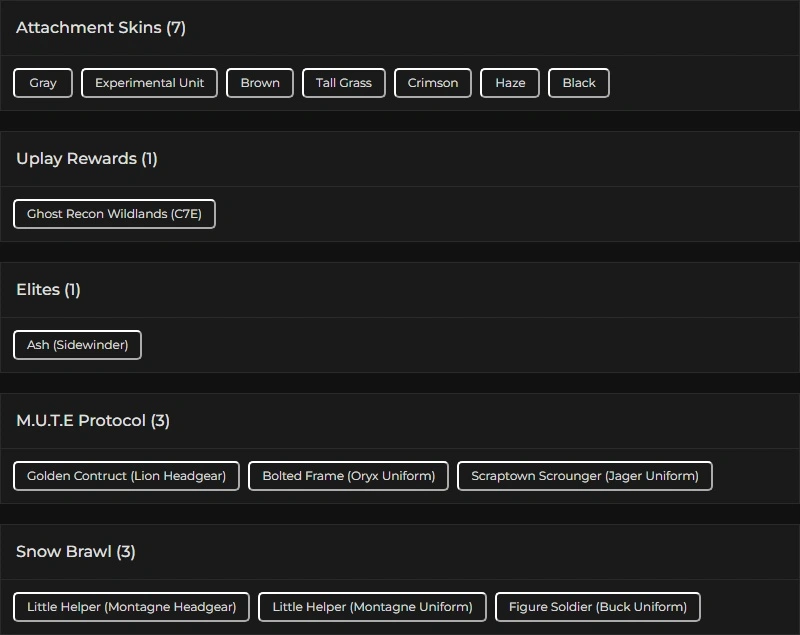Click the Haze skin tag
The image size is (800, 635).
click(510, 83)
